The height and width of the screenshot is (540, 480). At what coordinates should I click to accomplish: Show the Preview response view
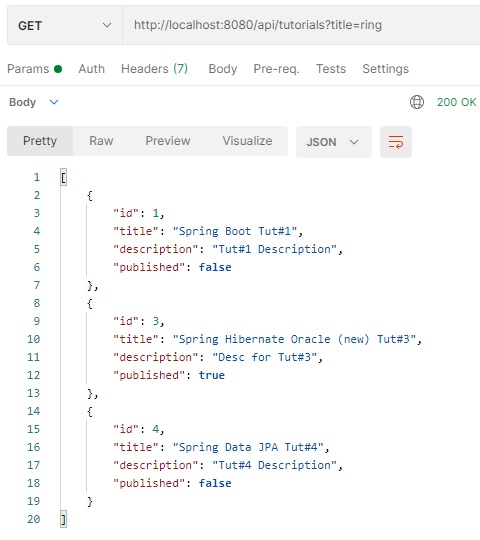[x=168, y=141]
